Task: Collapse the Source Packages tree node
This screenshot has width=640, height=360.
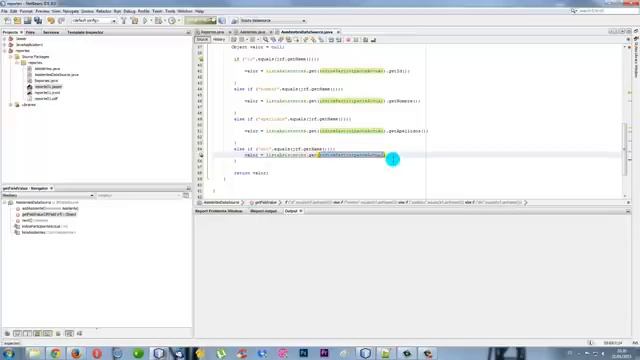Action: (x=11, y=57)
